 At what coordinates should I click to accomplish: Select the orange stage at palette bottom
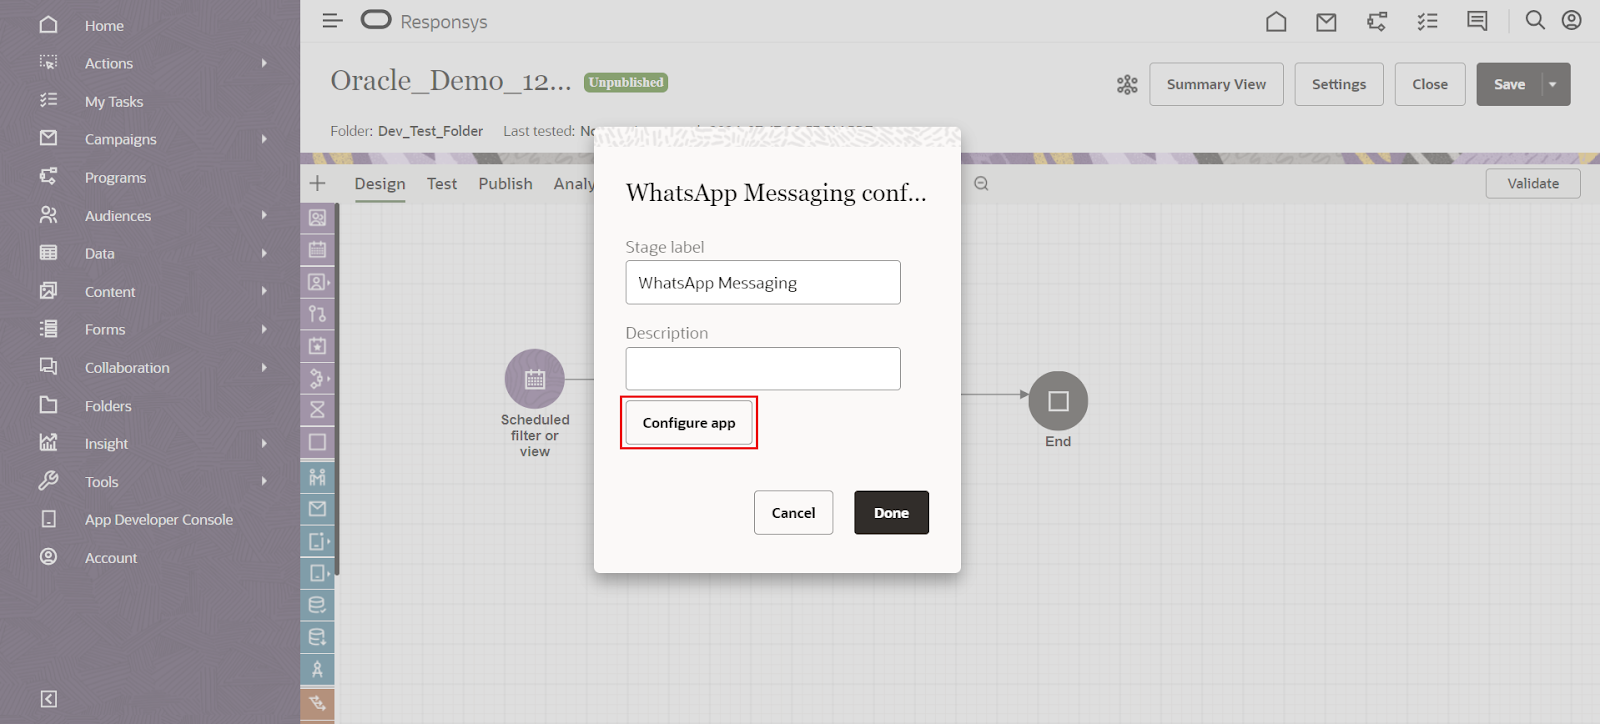coord(317,704)
